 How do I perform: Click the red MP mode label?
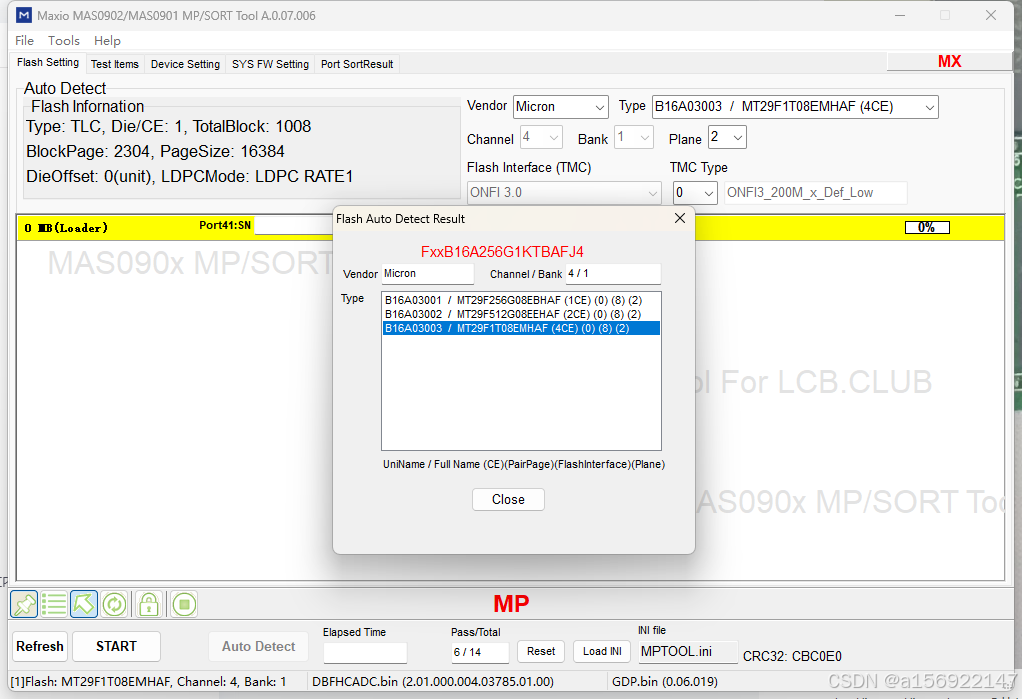pos(511,604)
